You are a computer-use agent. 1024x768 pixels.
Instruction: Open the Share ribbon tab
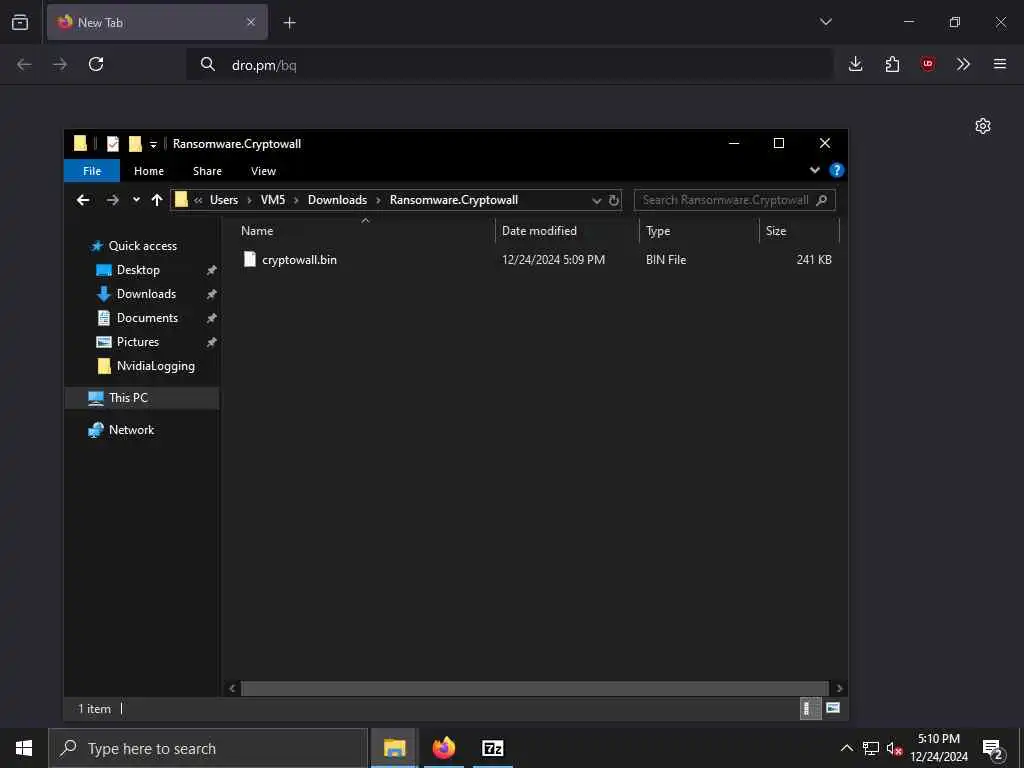coord(207,171)
